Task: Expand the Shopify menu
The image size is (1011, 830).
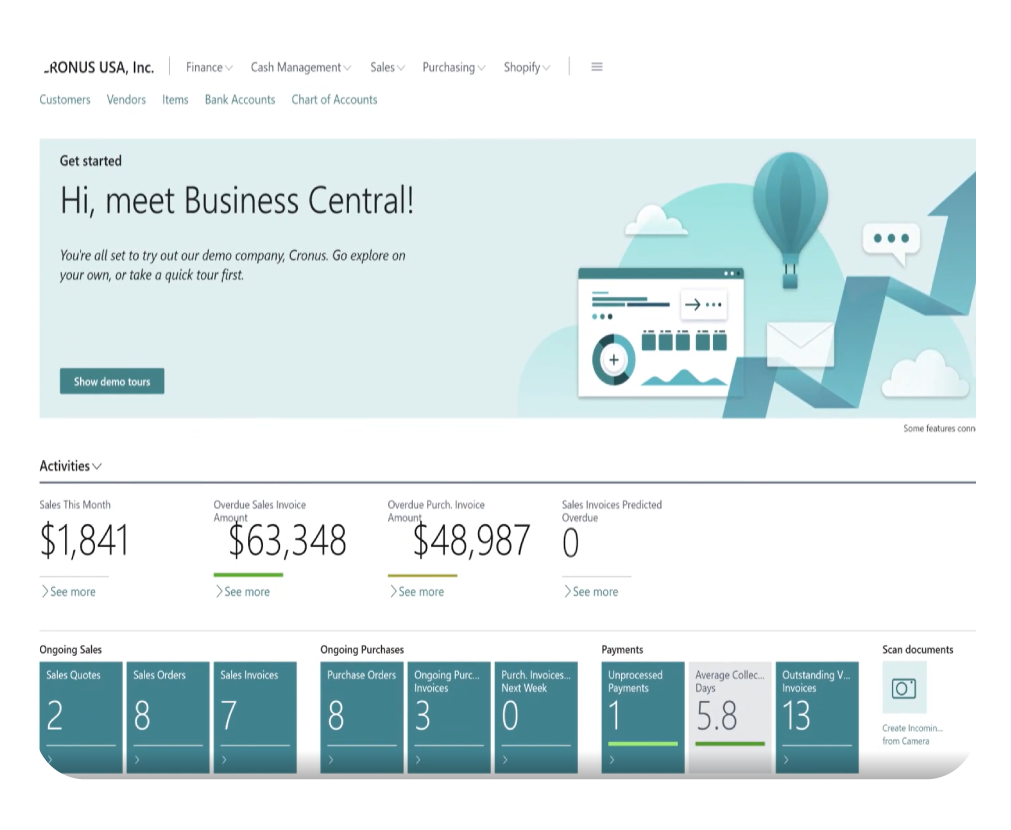Action: [x=527, y=67]
